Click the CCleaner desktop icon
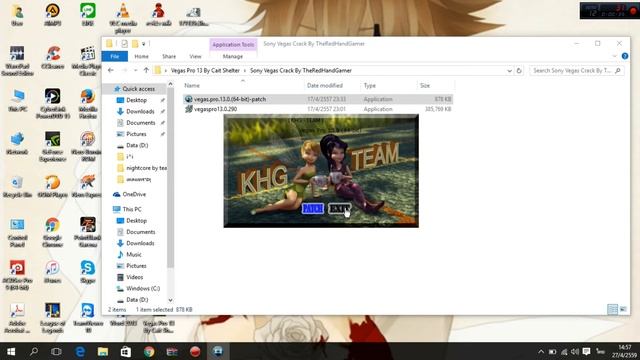This screenshot has width=640, height=360. [52, 57]
